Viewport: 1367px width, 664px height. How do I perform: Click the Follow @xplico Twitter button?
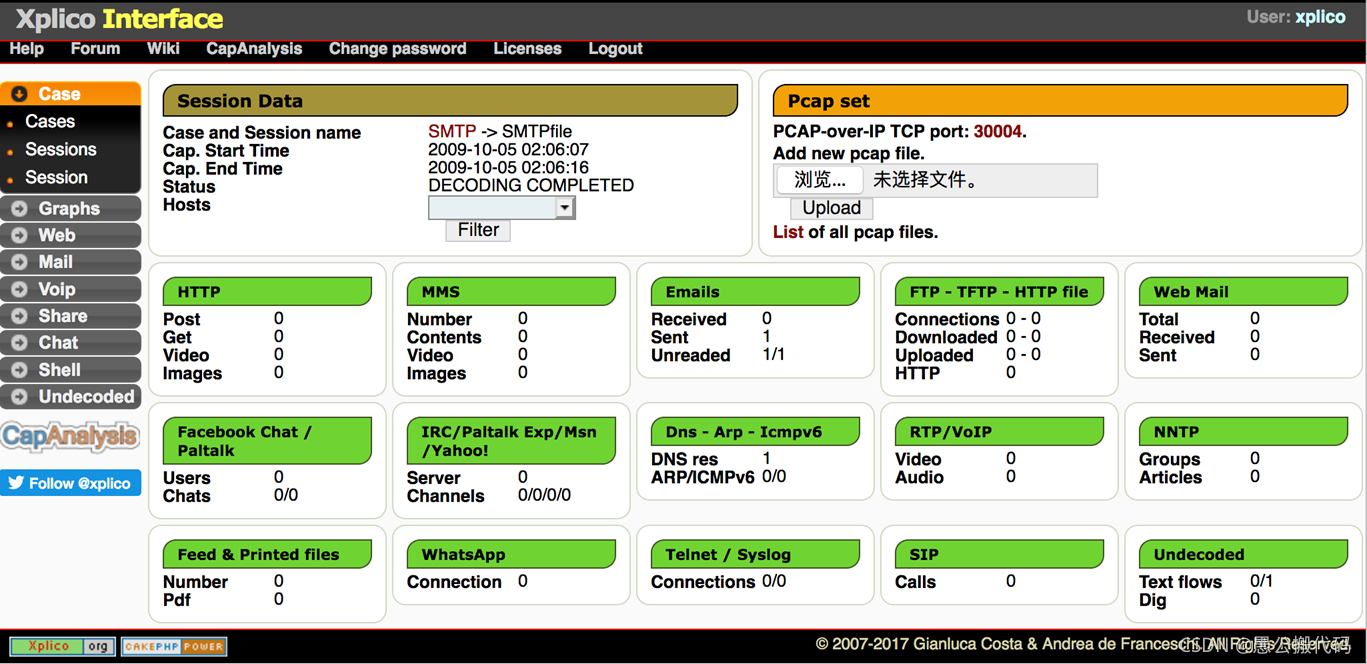tap(71, 483)
